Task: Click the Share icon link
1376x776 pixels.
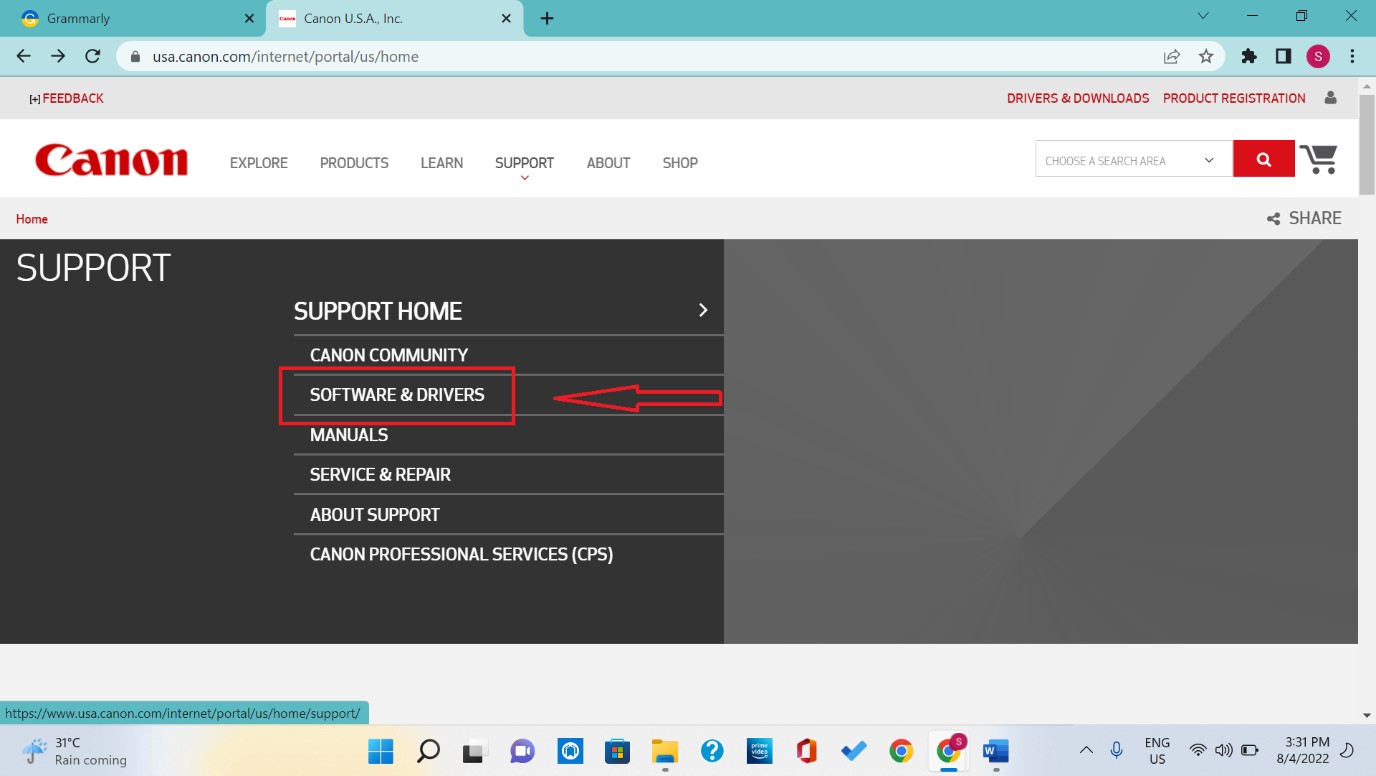Action: point(1304,218)
